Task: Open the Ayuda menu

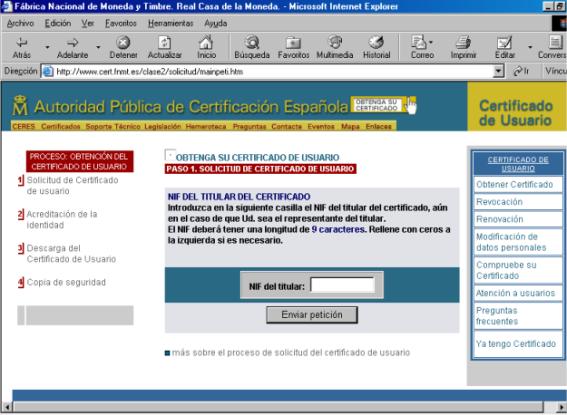Action: (216, 23)
